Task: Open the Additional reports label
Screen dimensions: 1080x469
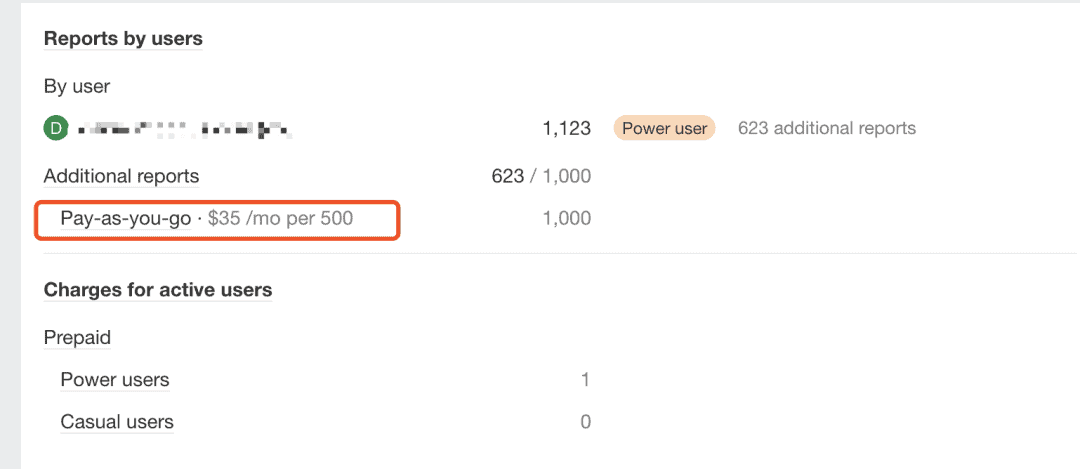Action: (121, 176)
